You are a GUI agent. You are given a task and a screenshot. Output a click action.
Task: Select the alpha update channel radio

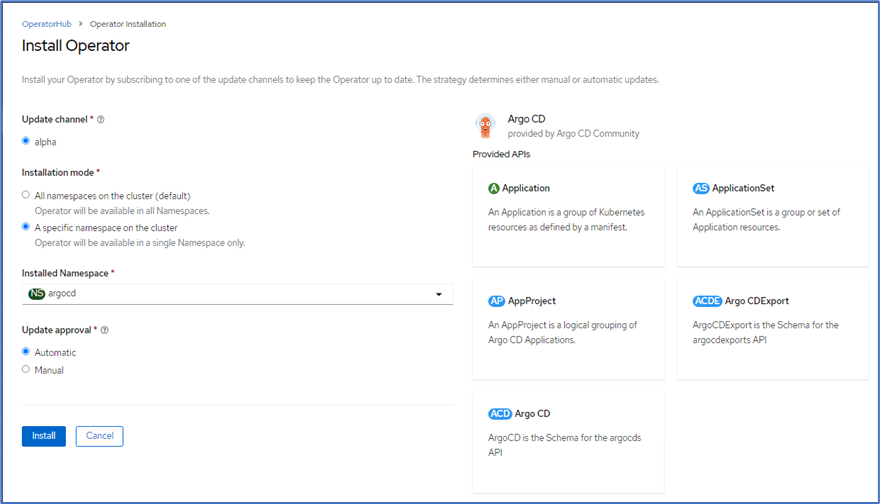click(x=26, y=142)
